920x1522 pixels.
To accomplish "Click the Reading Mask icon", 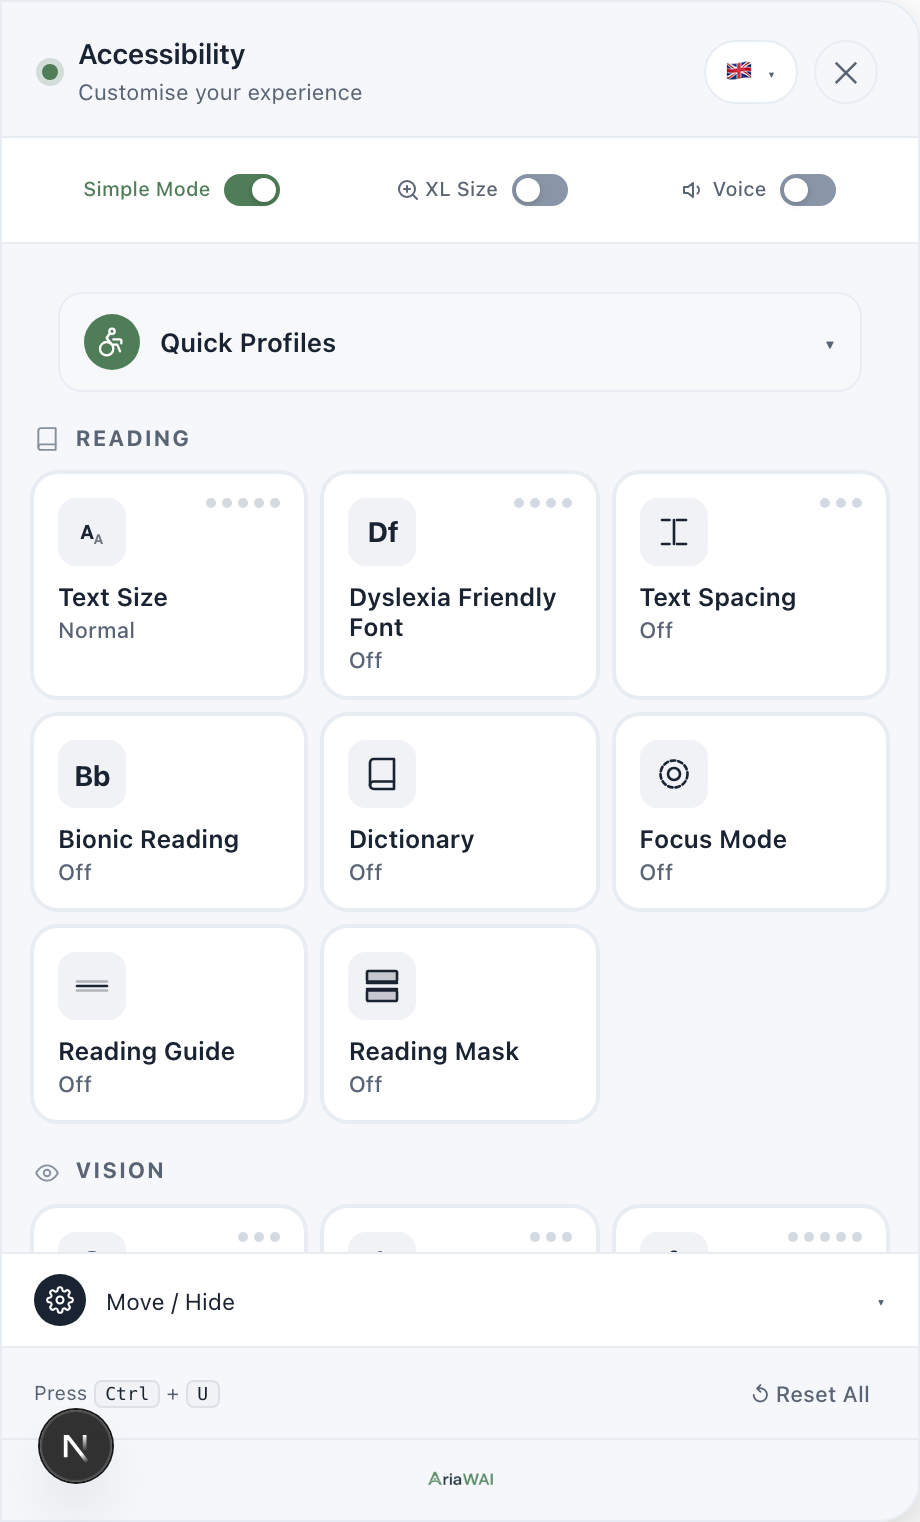I will [x=382, y=987].
